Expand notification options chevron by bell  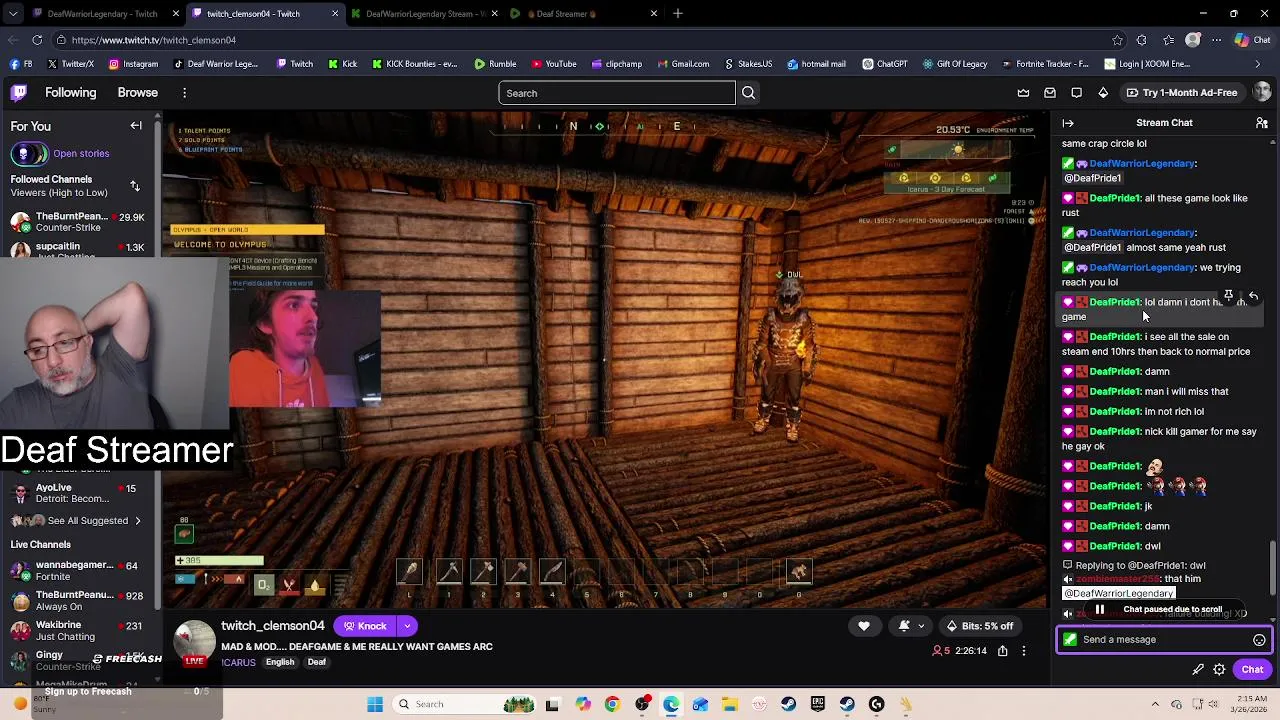point(921,626)
